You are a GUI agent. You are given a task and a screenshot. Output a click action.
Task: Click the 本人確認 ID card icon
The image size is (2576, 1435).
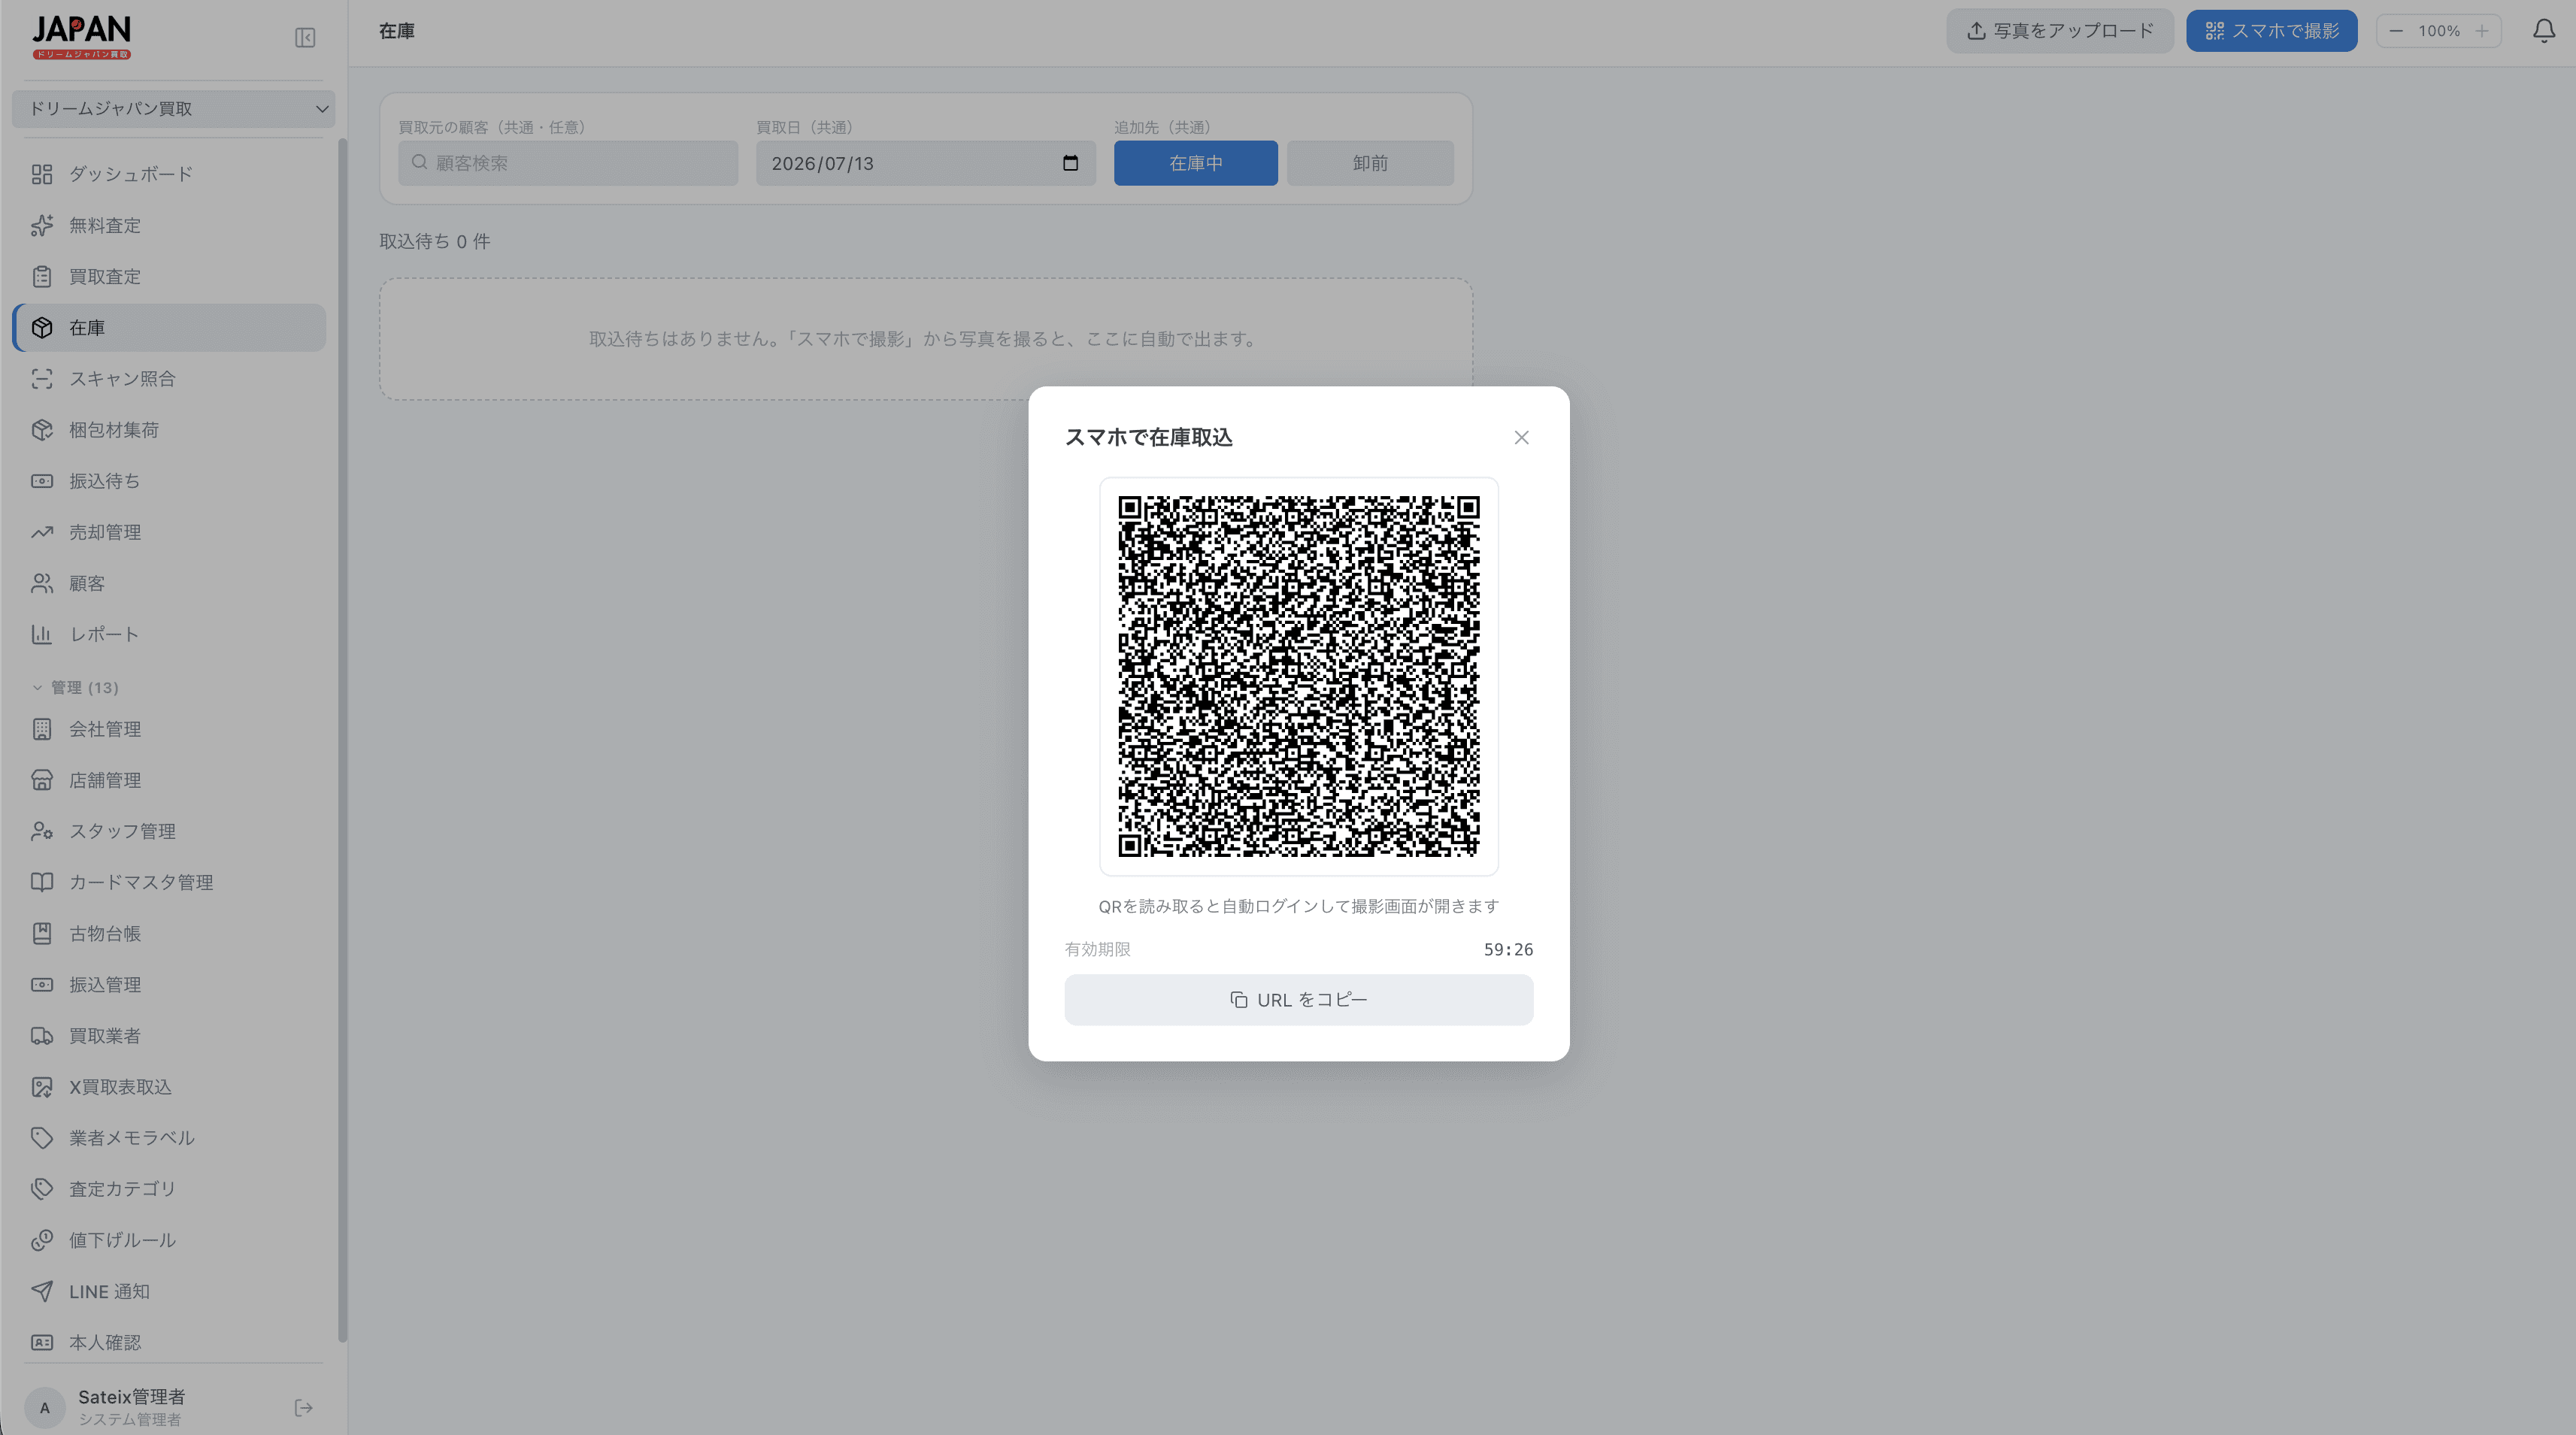[42, 1343]
